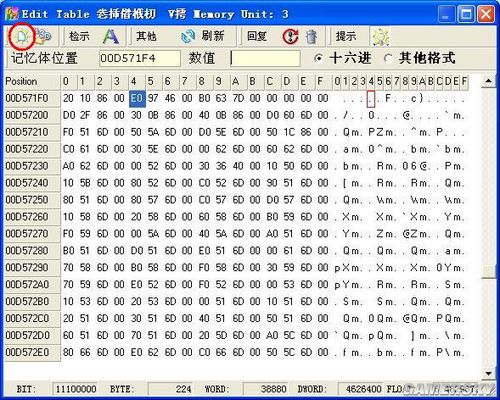Click byte 2F in row 00D57200

coord(85,115)
